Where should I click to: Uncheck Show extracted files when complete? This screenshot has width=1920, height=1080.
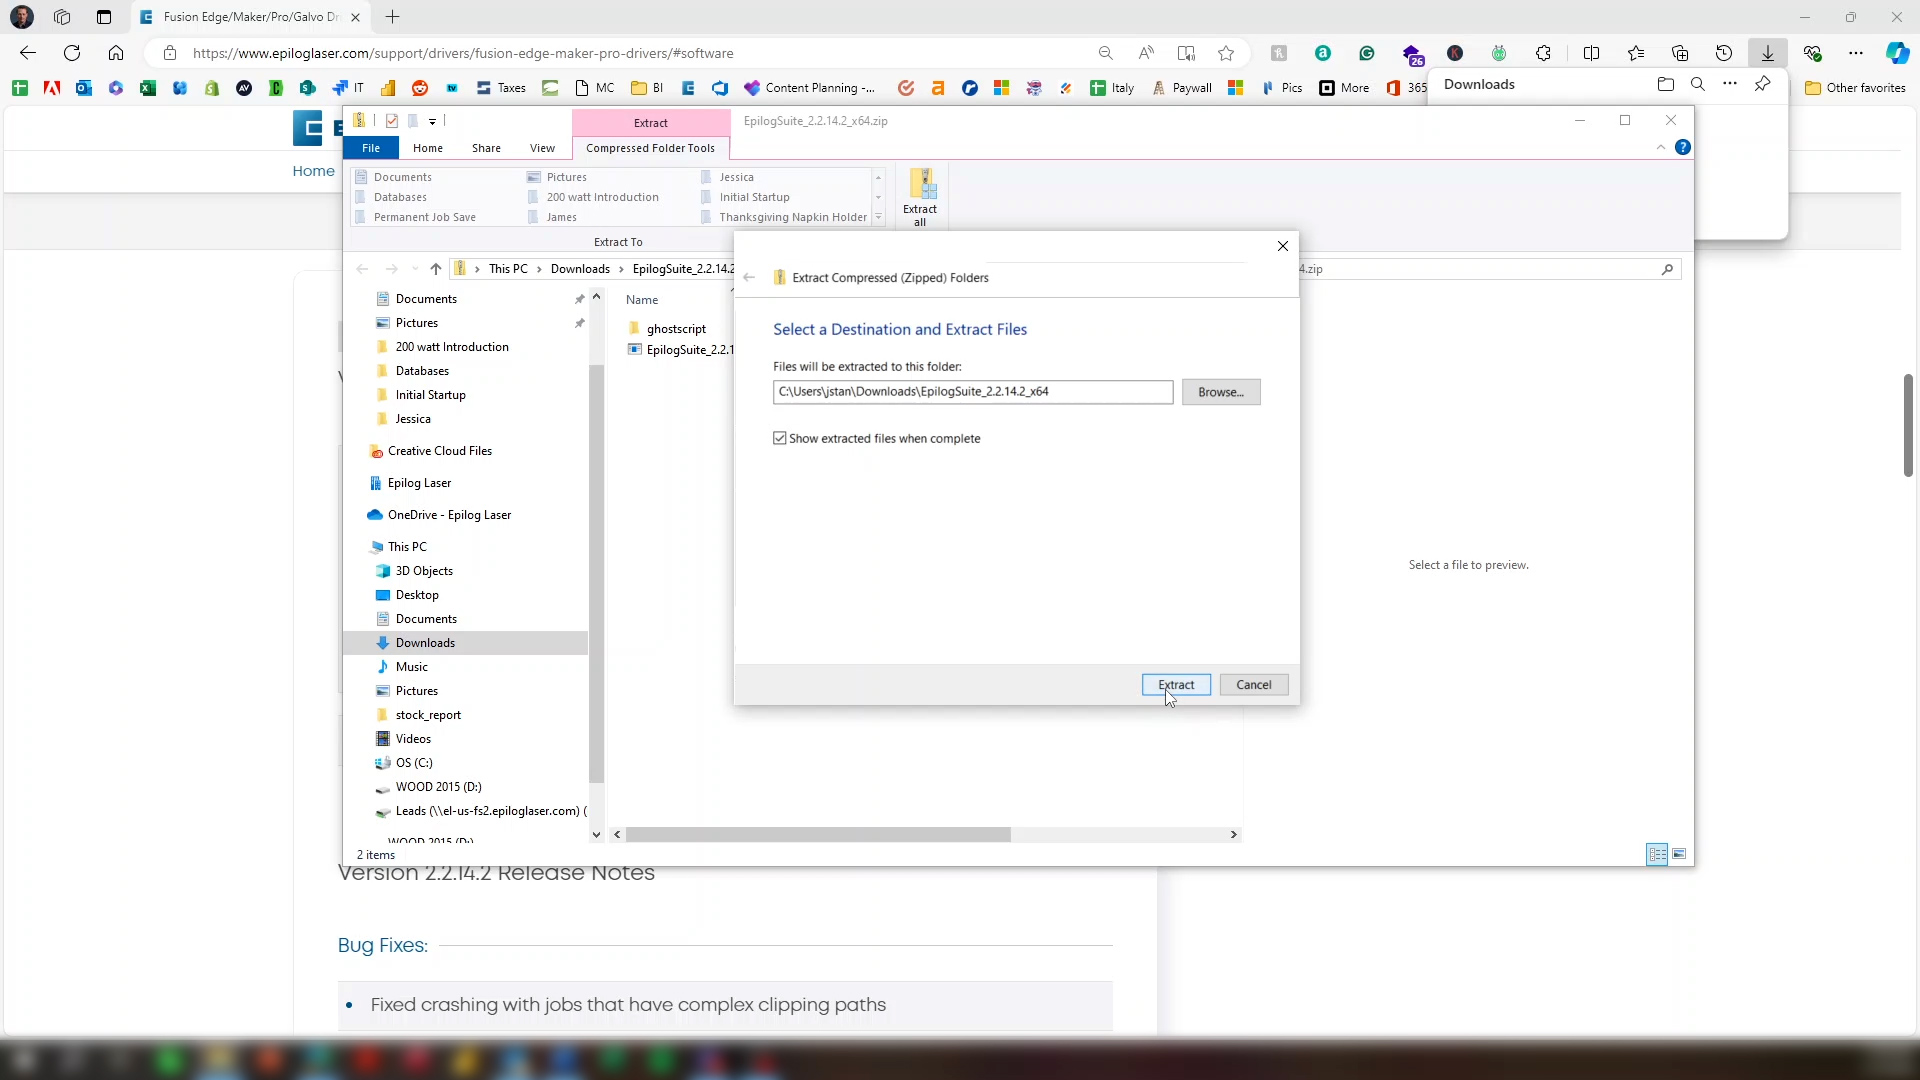(780, 439)
